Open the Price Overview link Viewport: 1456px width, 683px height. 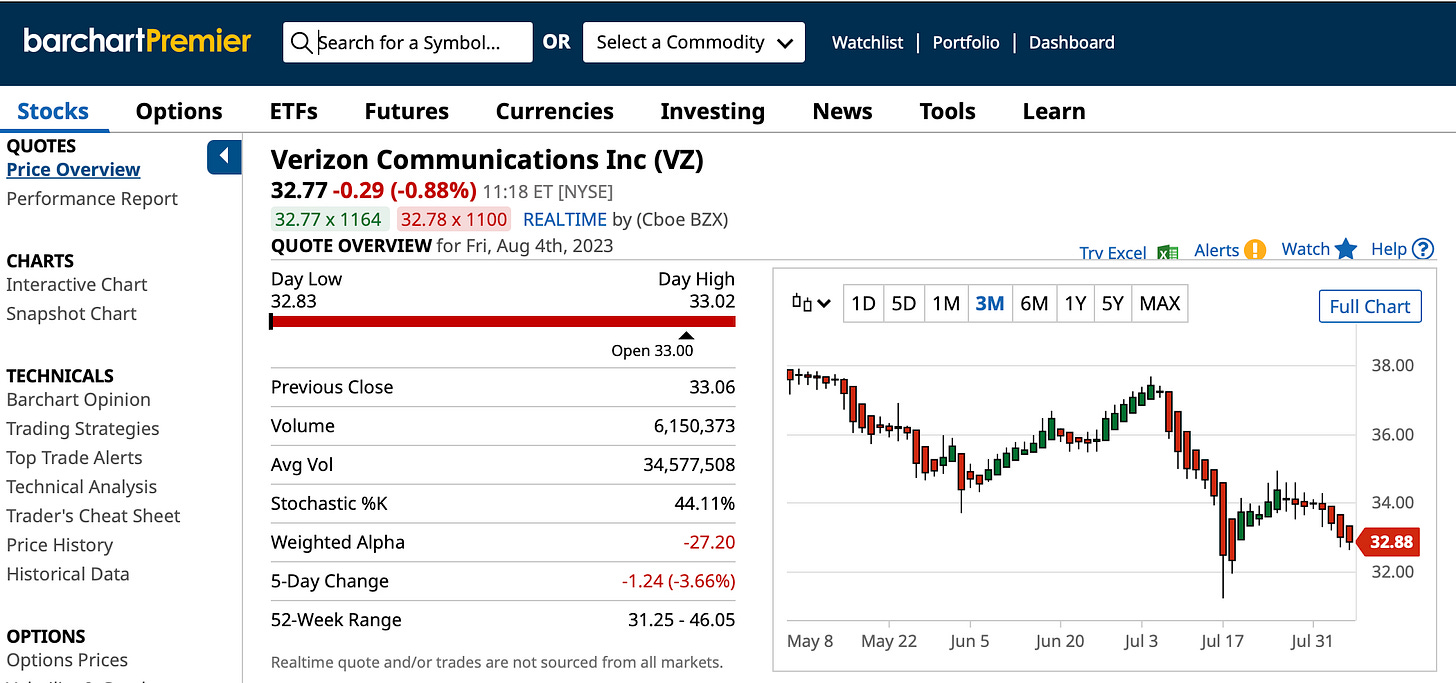[x=73, y=170]
